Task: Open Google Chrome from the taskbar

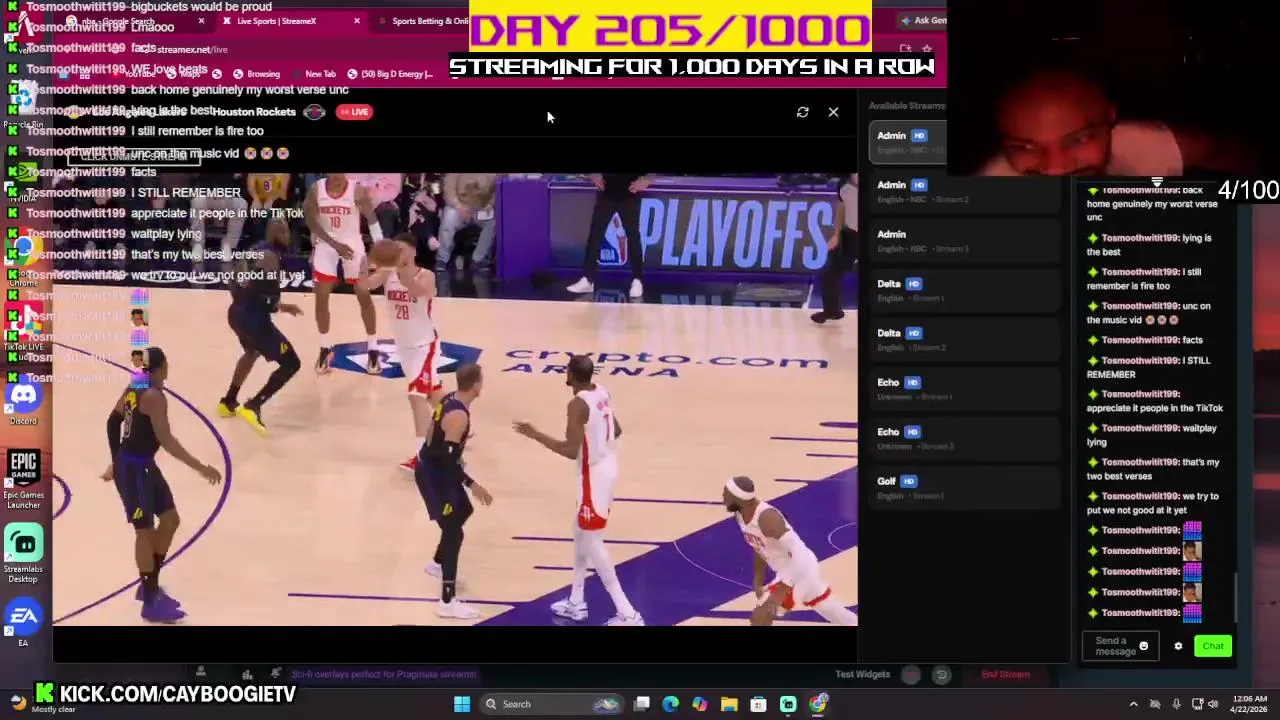Action: click(x=818, y=704)
